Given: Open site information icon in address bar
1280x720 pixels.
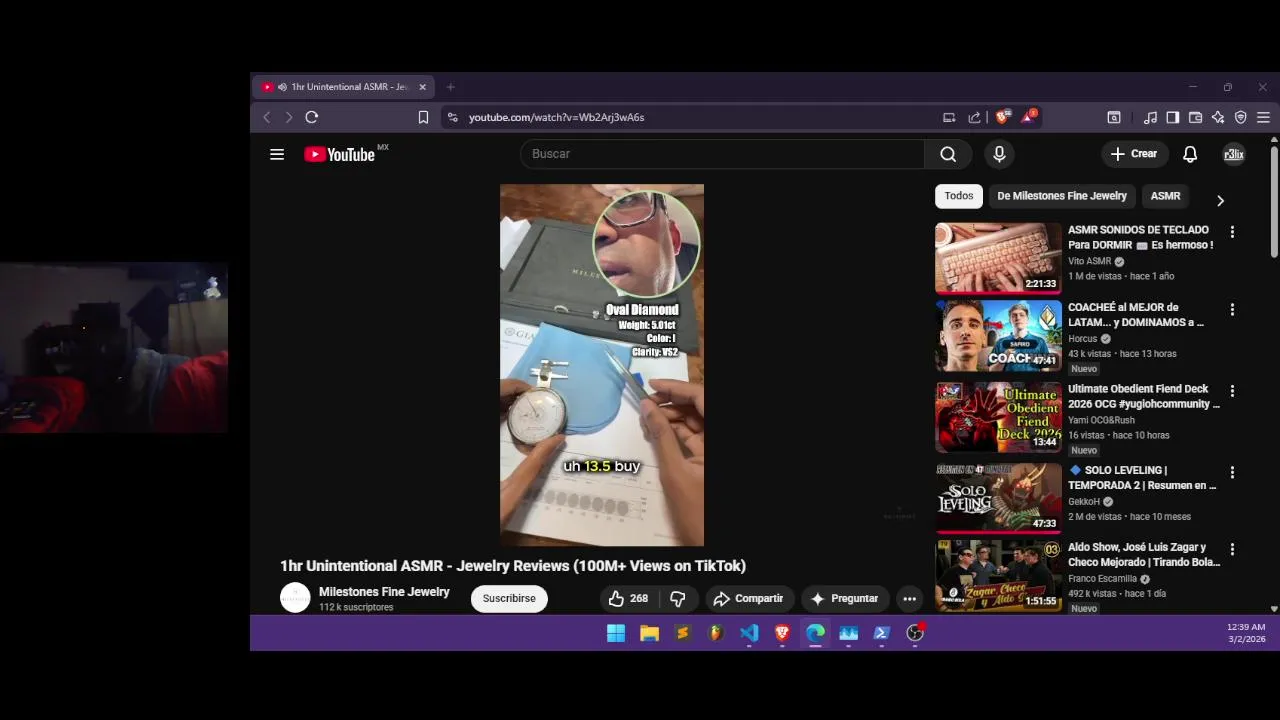Looking at the screenshot, I should point(453,117).
